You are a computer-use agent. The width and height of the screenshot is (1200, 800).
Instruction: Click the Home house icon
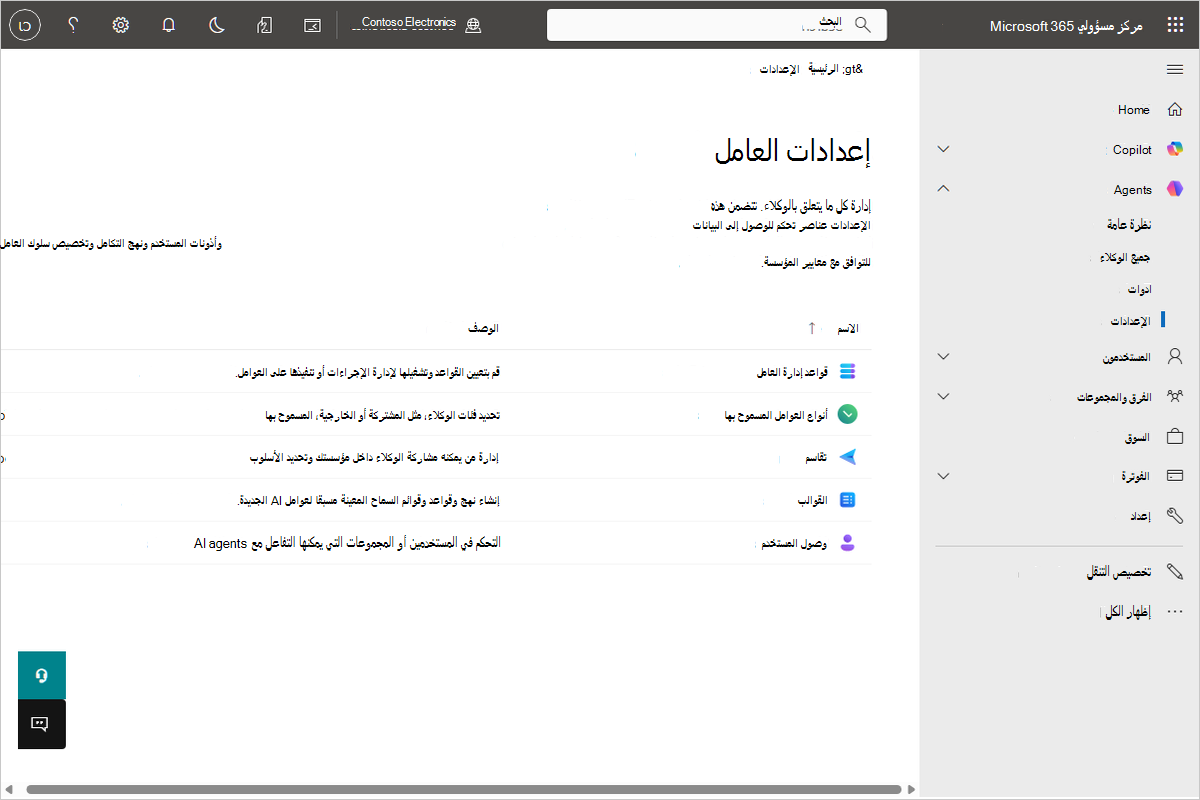(x=1175, y=110)
